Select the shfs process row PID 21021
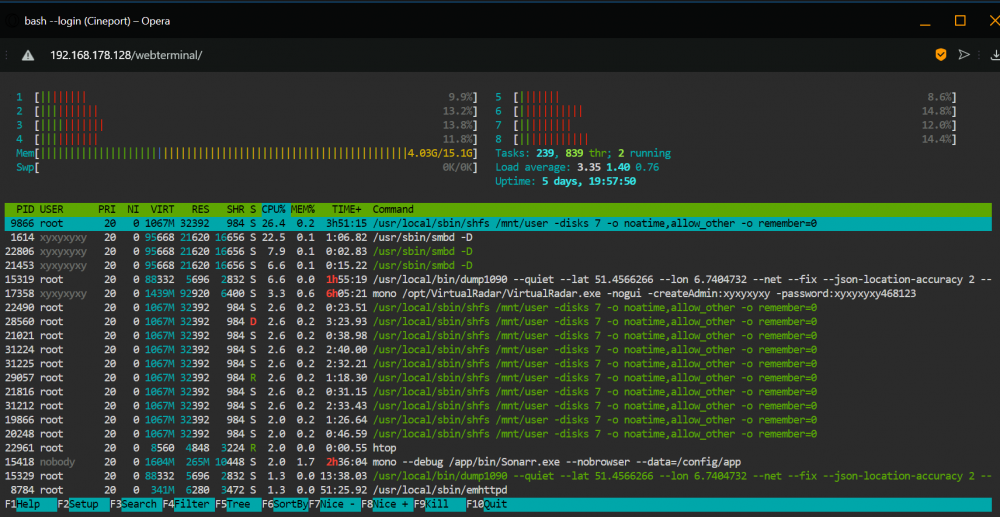1000x517 pixels. [x=498, y=335]
